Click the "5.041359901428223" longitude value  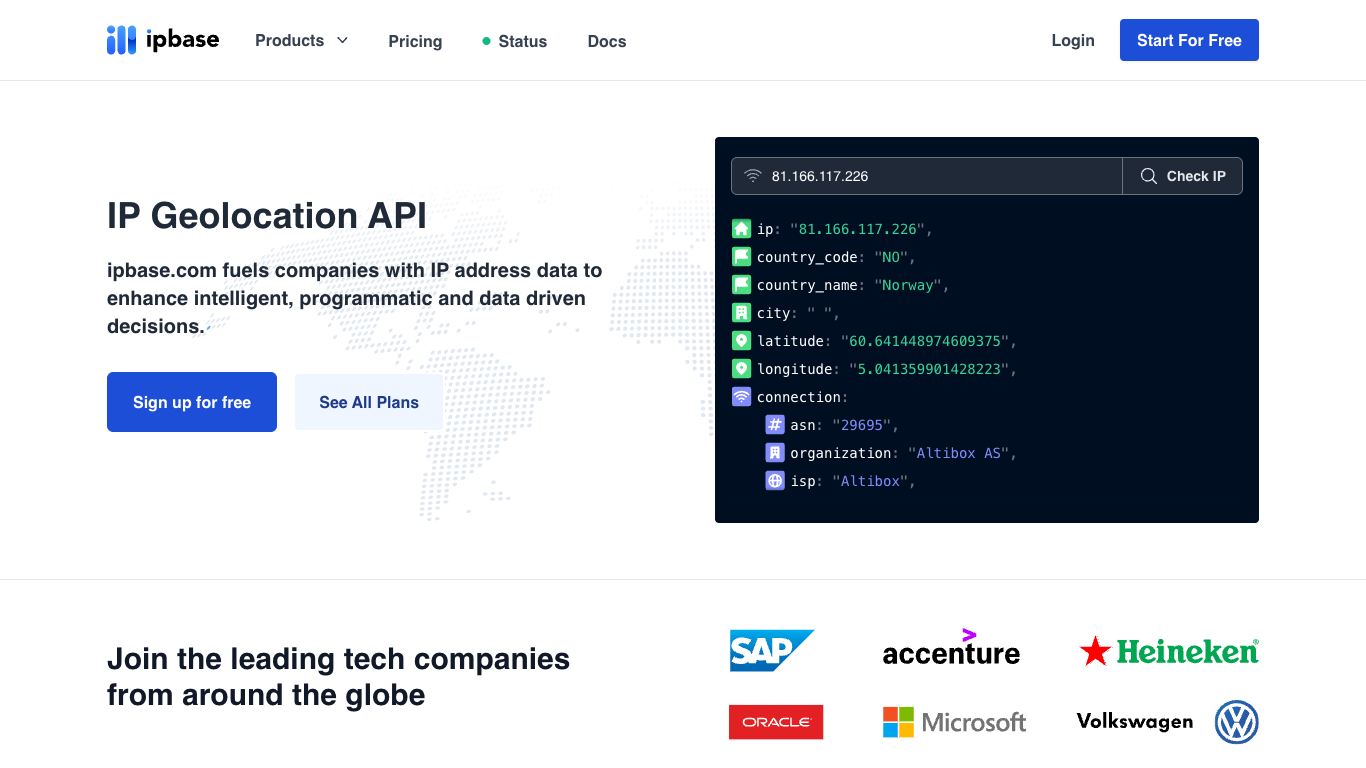[x=928, y=369]
